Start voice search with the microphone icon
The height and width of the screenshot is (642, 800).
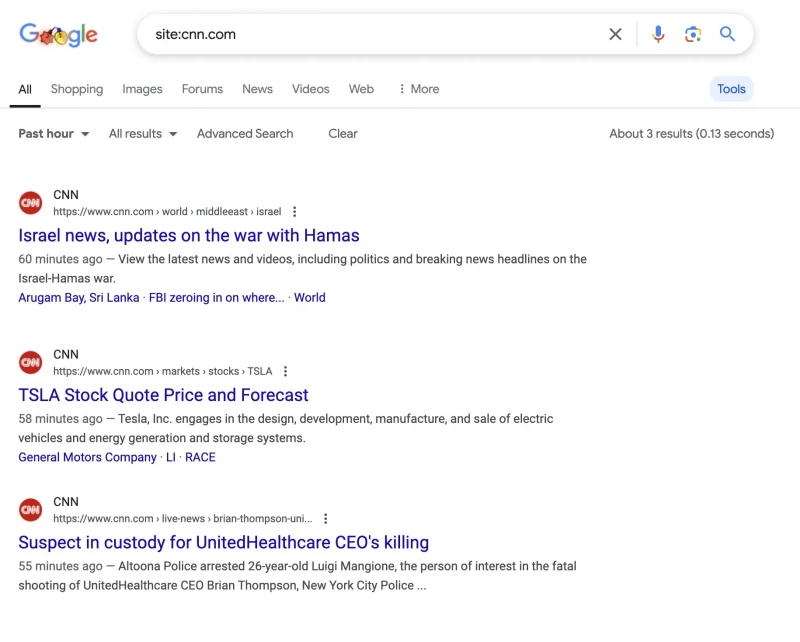[x=658, y=34]
